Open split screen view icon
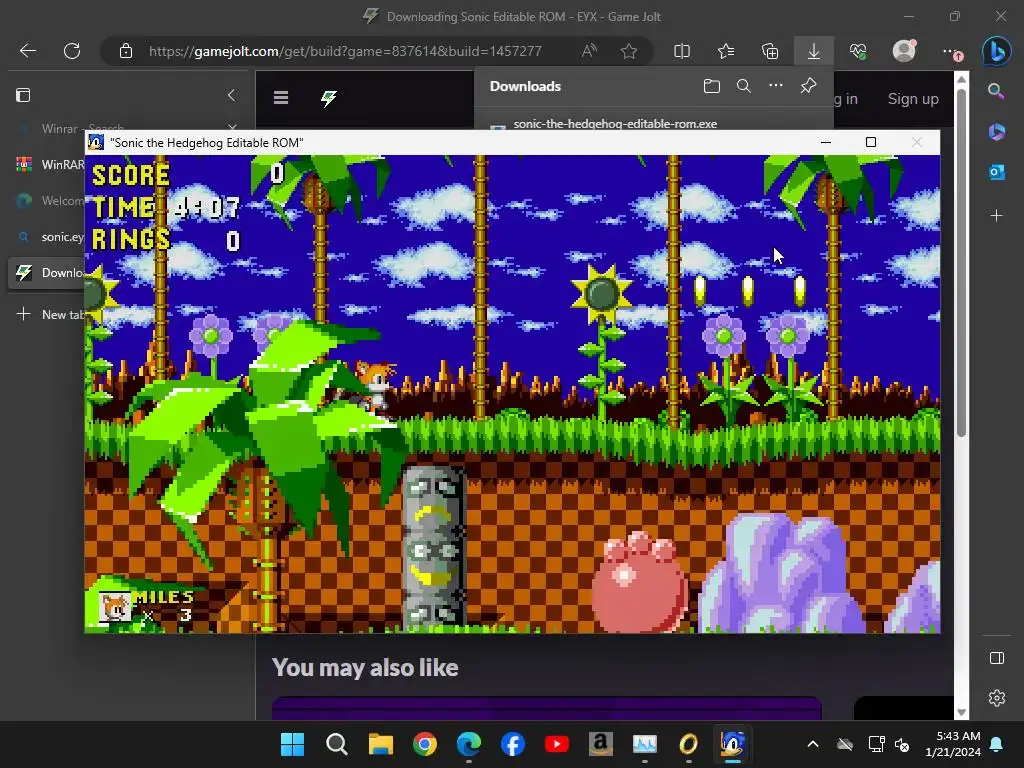 tap(682, 51)
